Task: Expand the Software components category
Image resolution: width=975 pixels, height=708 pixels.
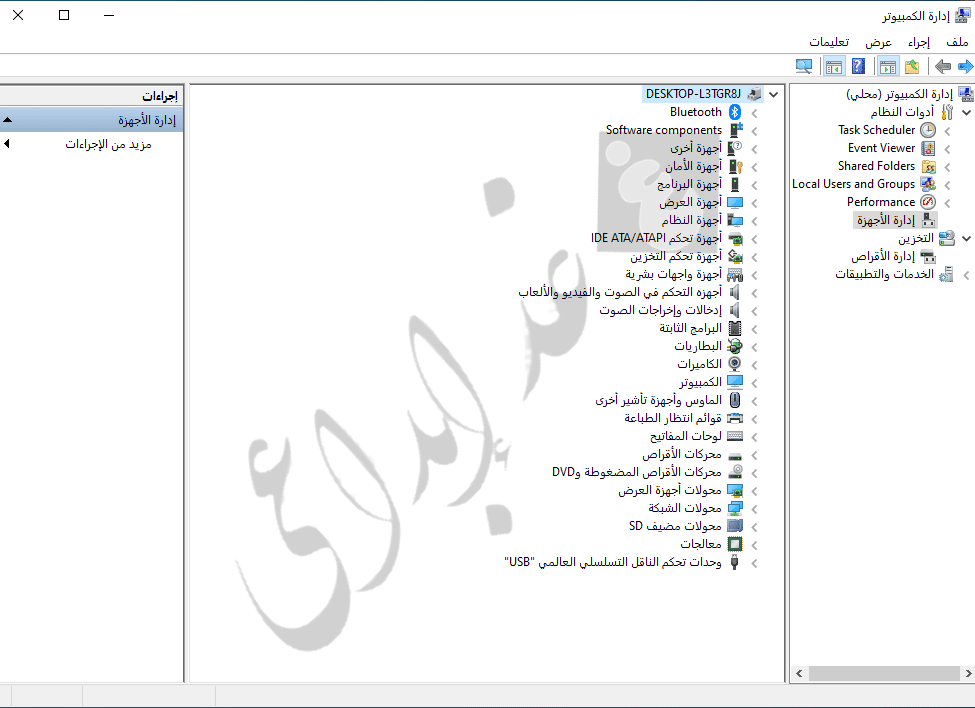Action: (x=754, y=131)
